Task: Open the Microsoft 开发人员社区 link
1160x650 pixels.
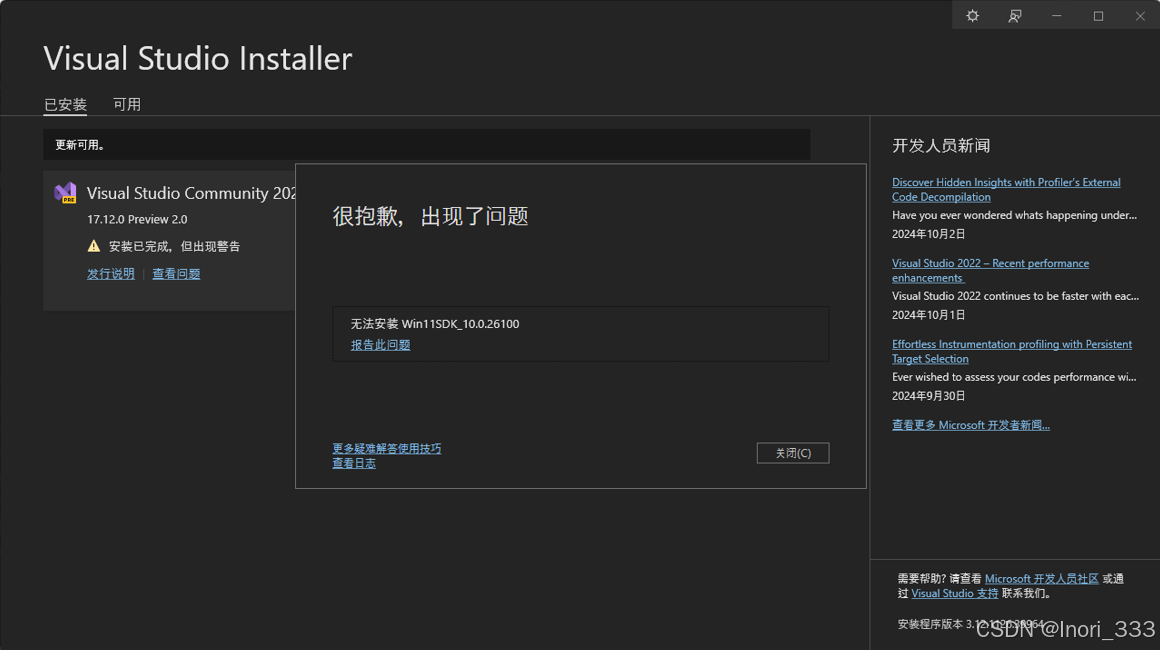Action: click(x=1042, y=579)
